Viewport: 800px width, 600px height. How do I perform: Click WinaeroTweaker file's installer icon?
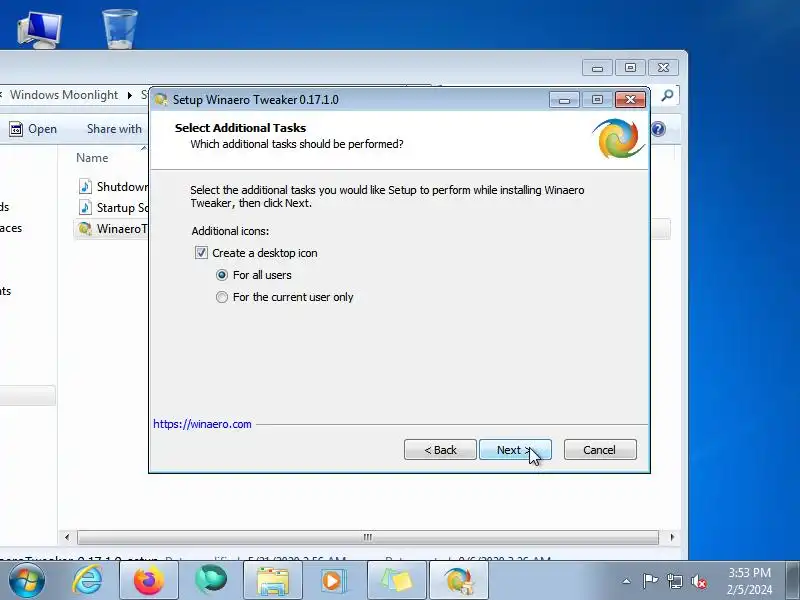(85, 229)
